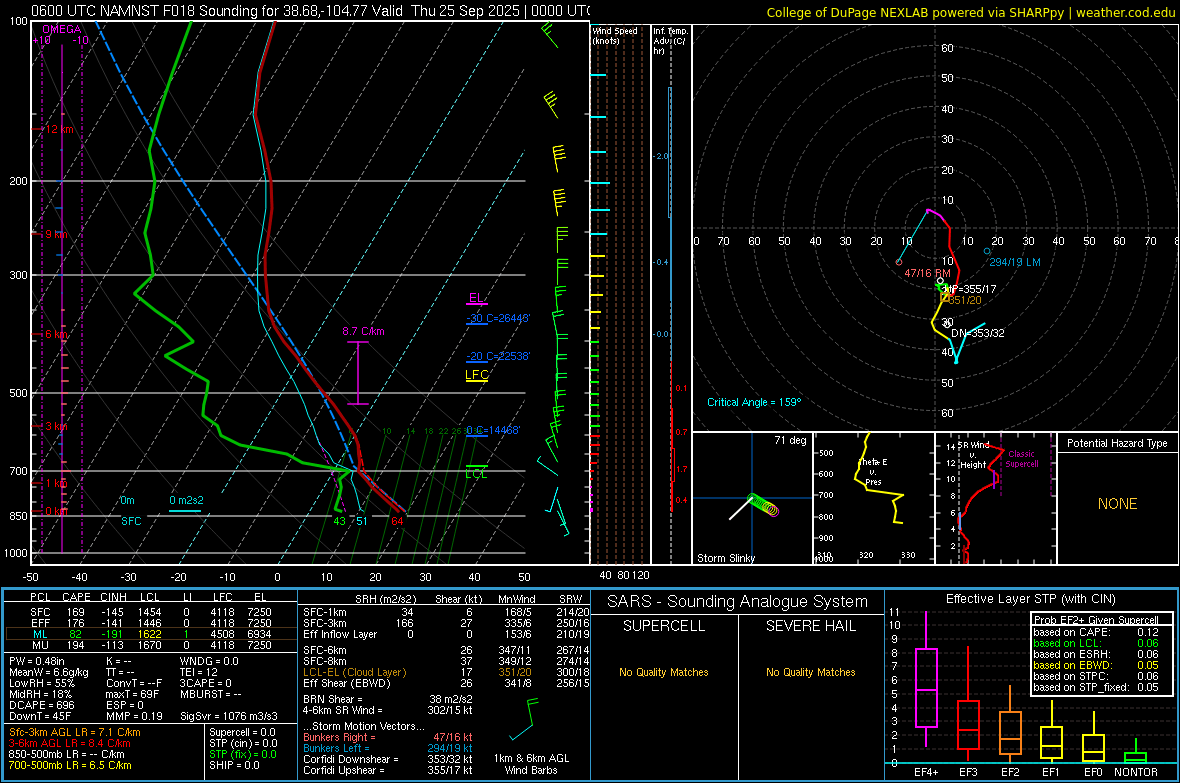Click the 3 km height marker
The height and width of the screenshot is (783, 1180).
pos(56,427)
